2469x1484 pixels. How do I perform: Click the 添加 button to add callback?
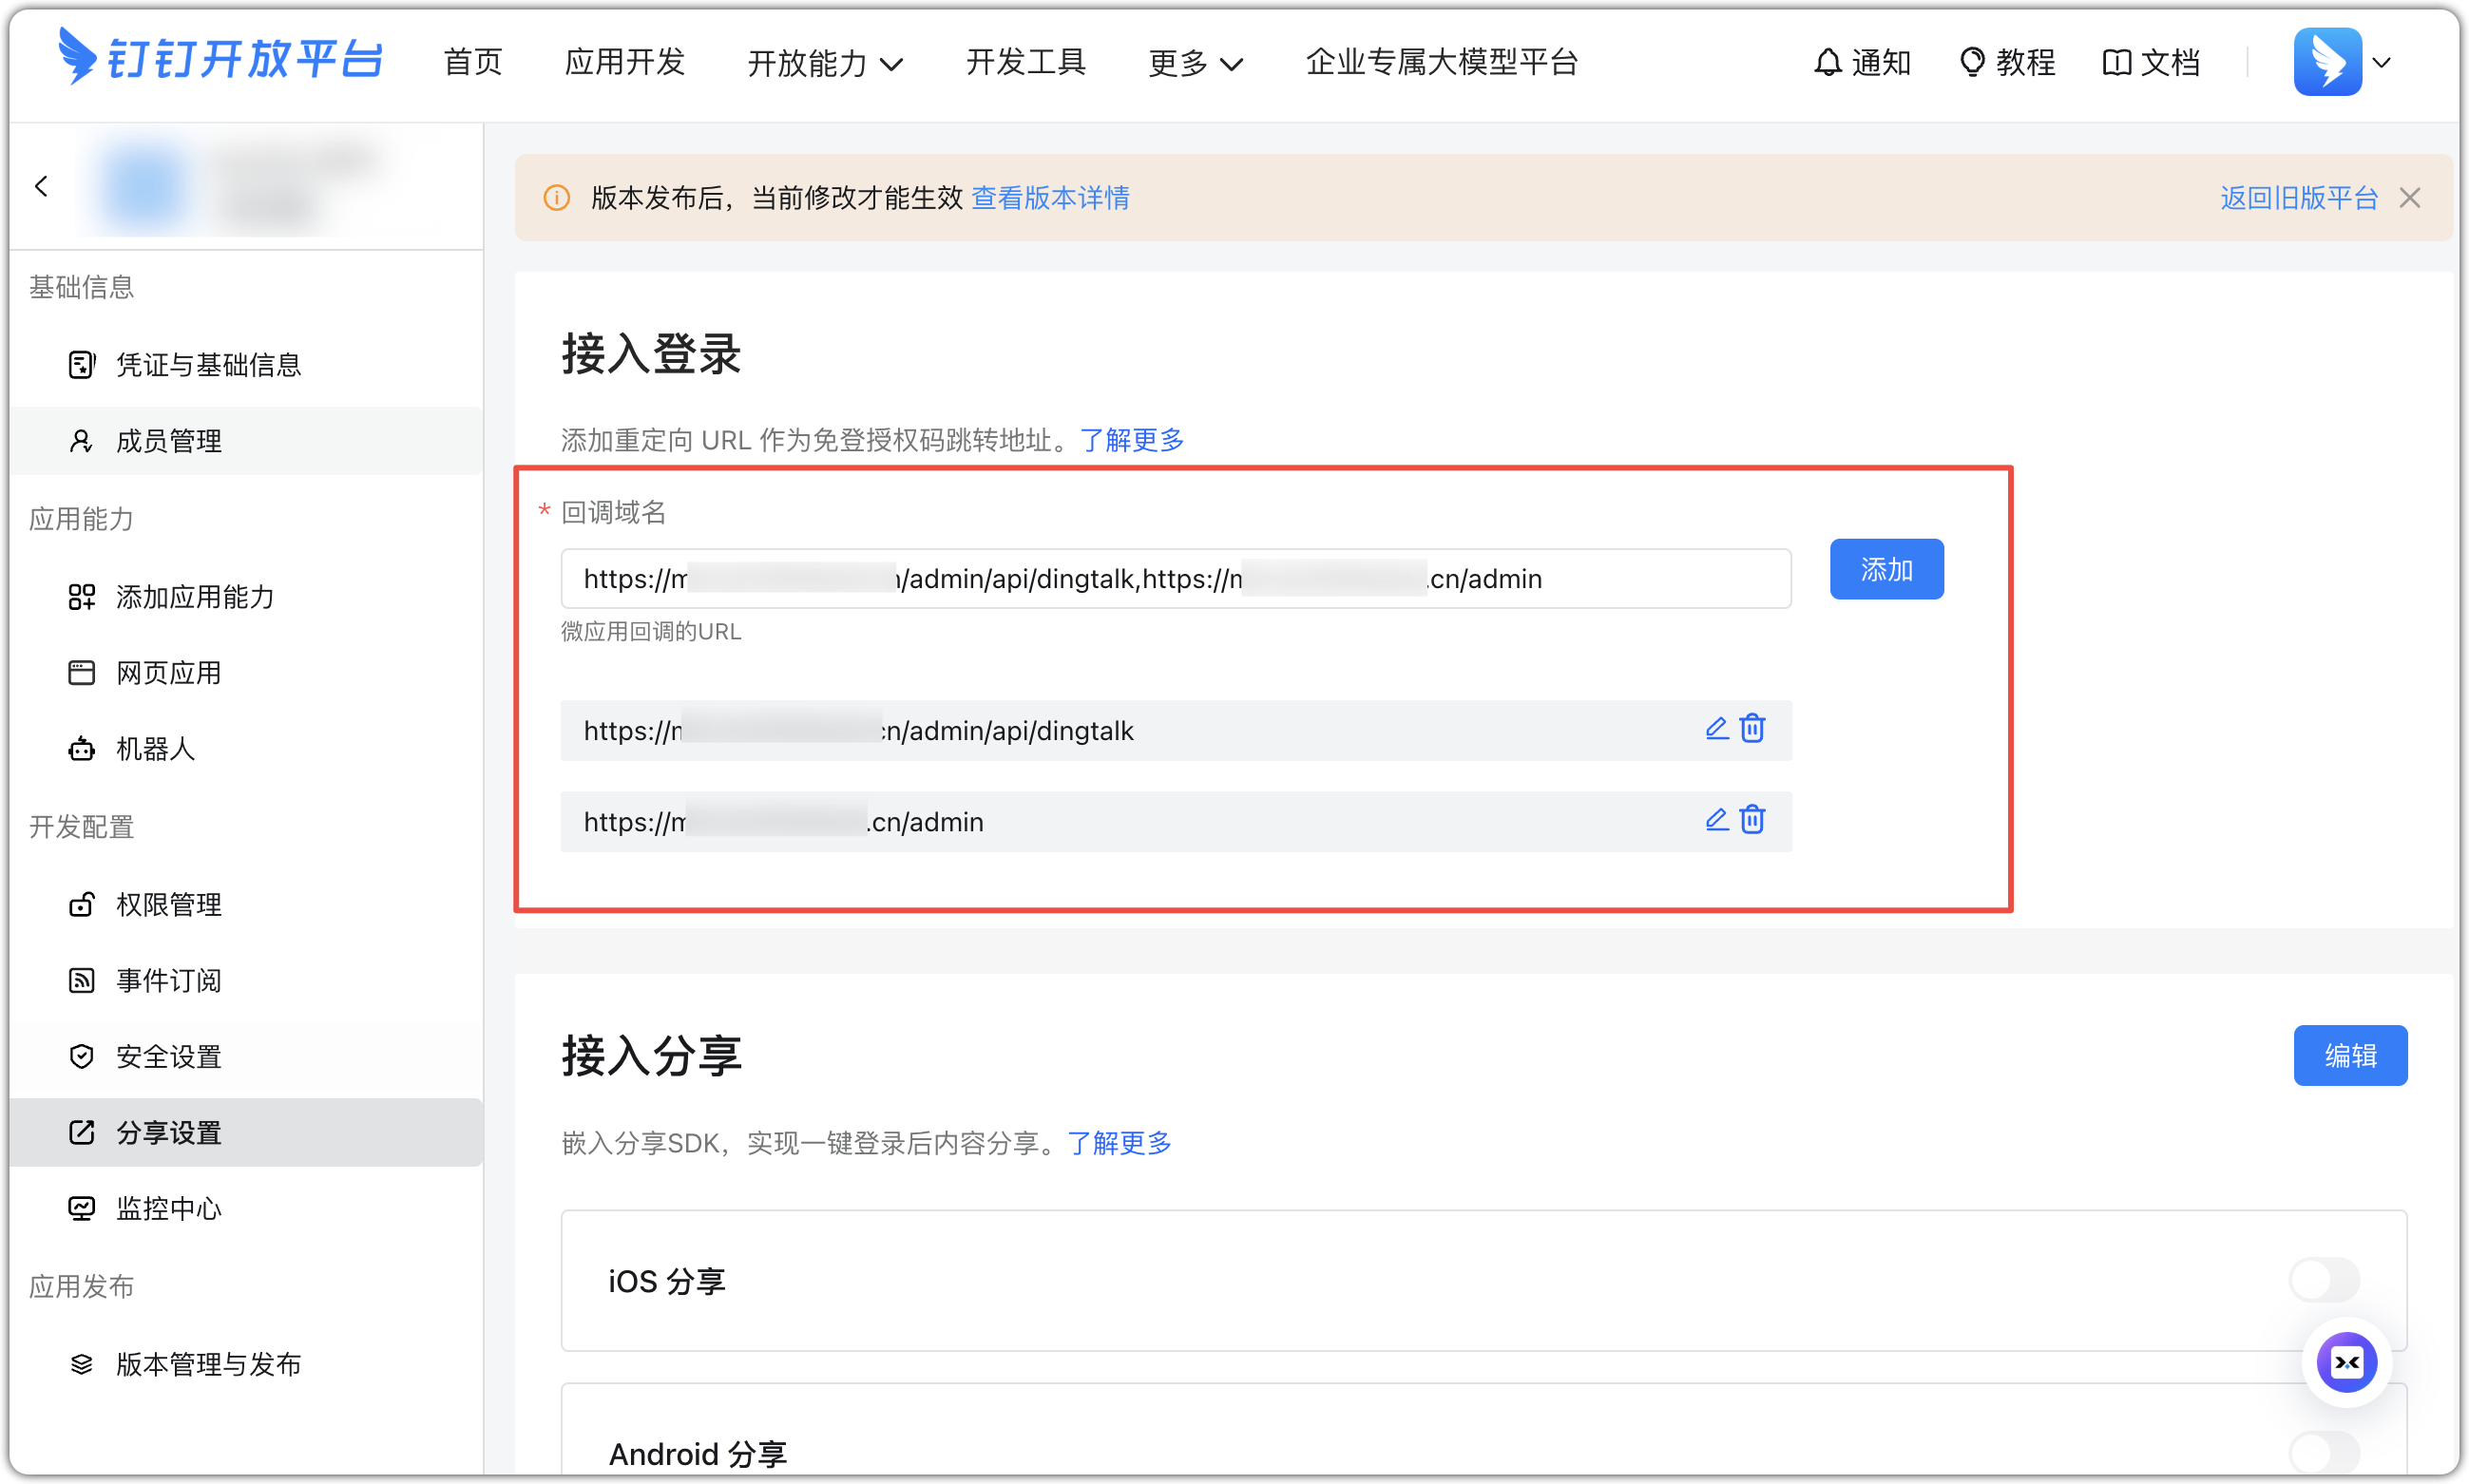pos(1886,569)
